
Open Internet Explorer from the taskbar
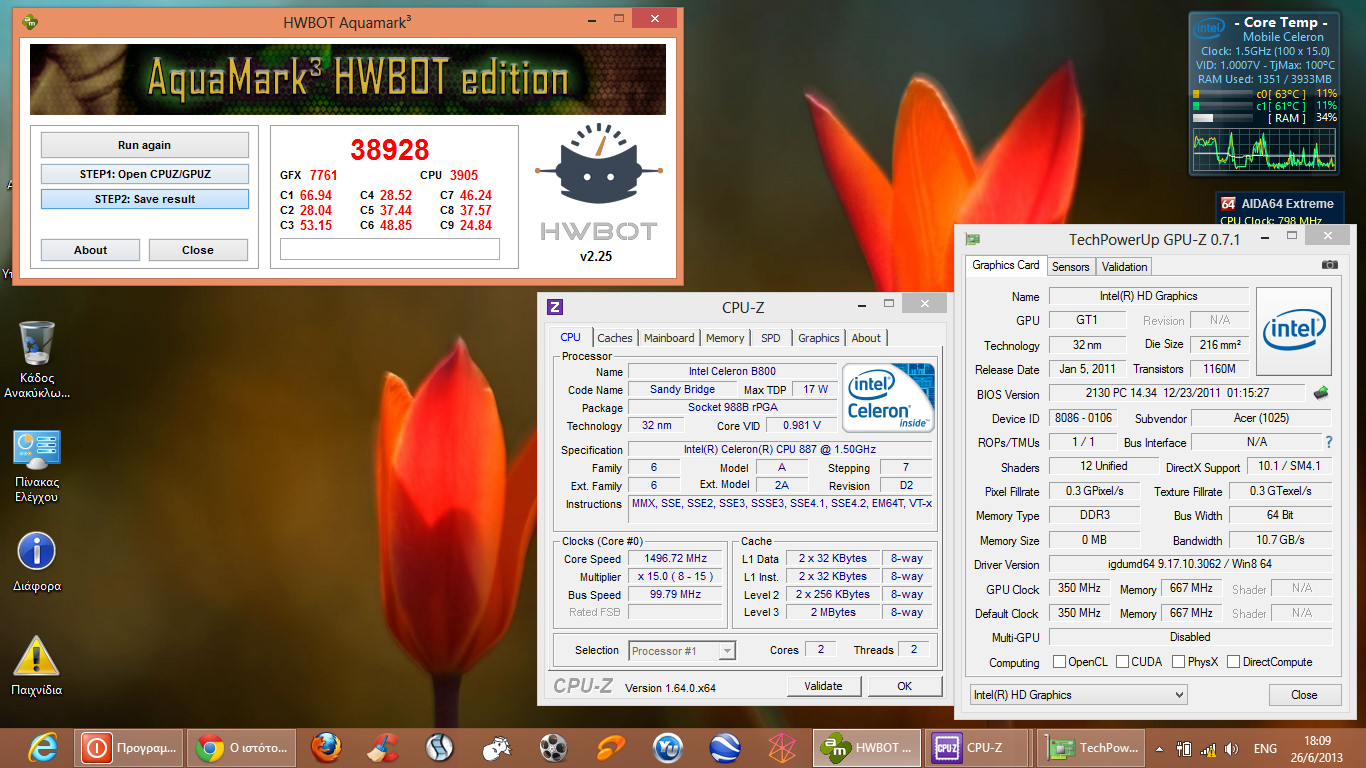(42, 747)
